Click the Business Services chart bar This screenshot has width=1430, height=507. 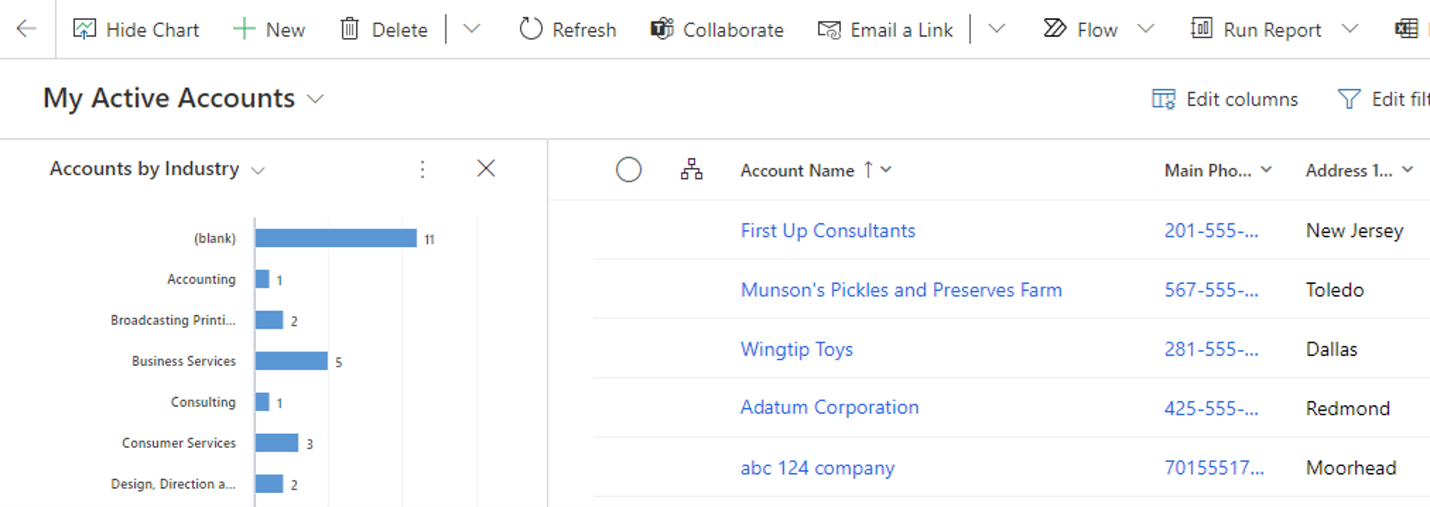291,361
